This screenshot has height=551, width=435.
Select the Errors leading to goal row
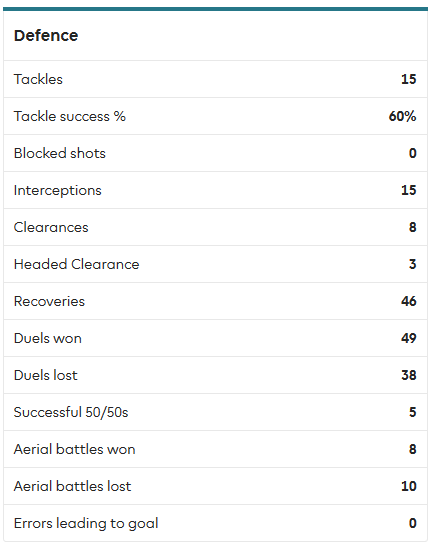(215, 523)
